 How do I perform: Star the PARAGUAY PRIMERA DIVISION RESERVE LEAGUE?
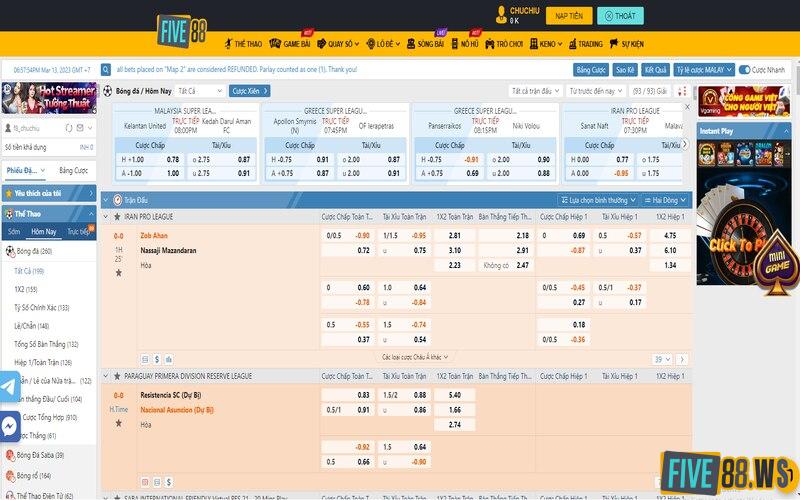click(117, 376)
